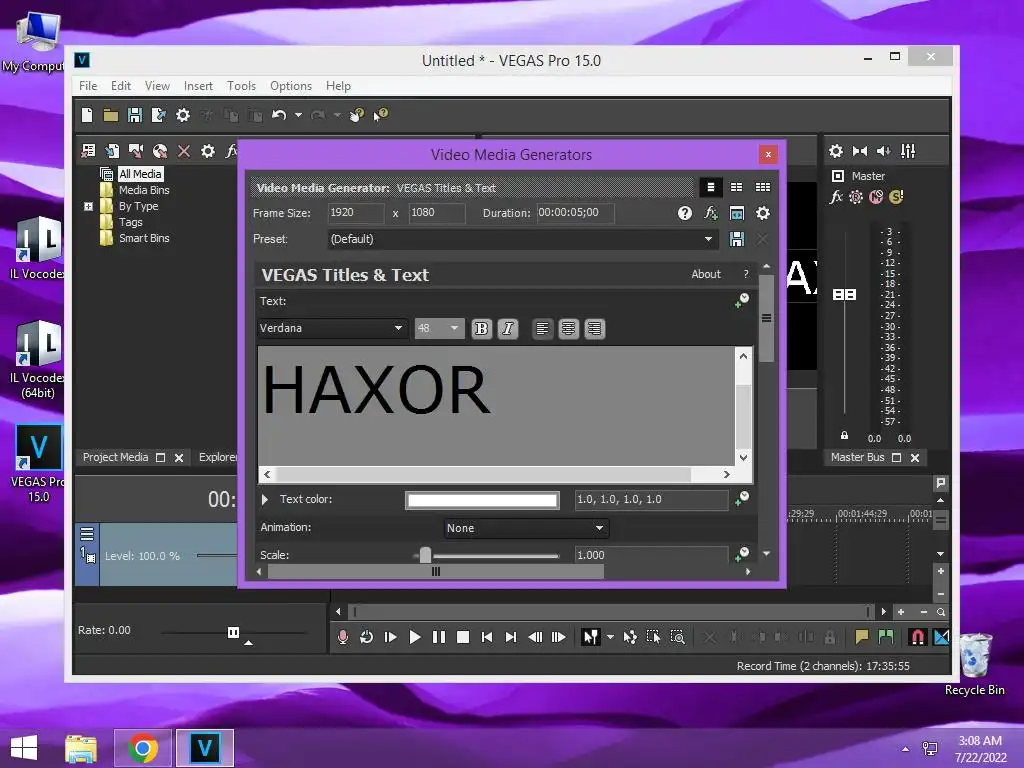
Task: Open the Undo history dropdown arrow
Action: 298,116
